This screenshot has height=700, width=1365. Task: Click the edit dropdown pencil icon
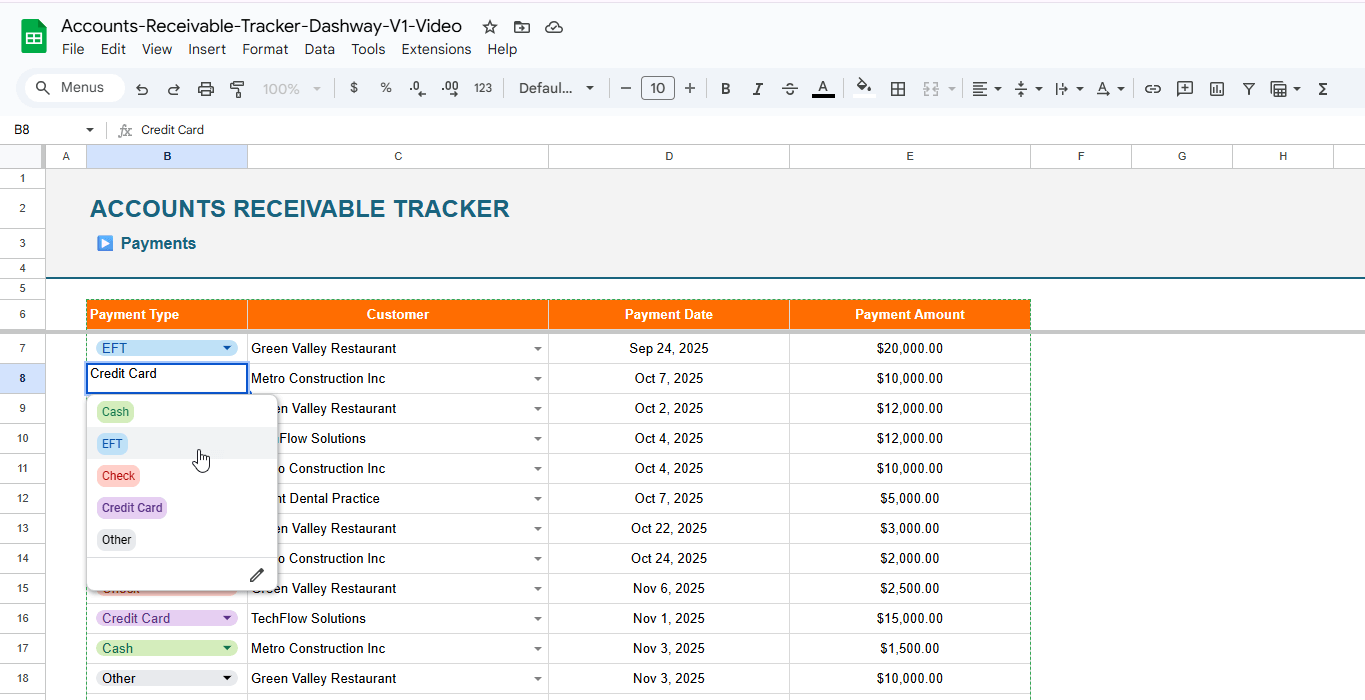[x=257, y=575]
